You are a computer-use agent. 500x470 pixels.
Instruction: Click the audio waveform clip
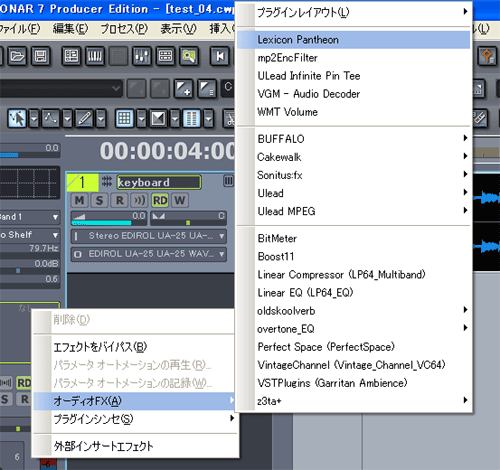coord(486,221)
